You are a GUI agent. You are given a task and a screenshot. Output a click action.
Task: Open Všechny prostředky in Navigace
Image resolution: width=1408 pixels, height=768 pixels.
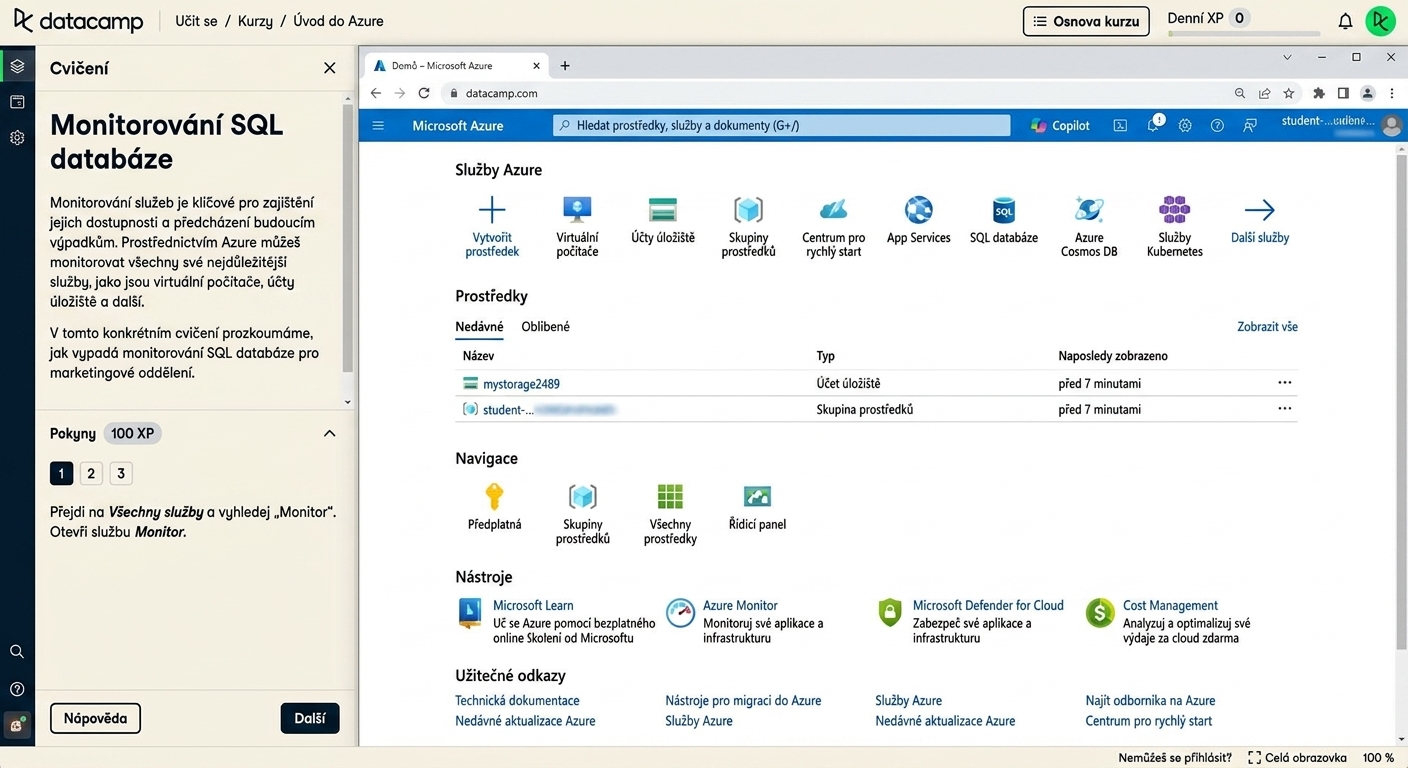pos(670,514)
